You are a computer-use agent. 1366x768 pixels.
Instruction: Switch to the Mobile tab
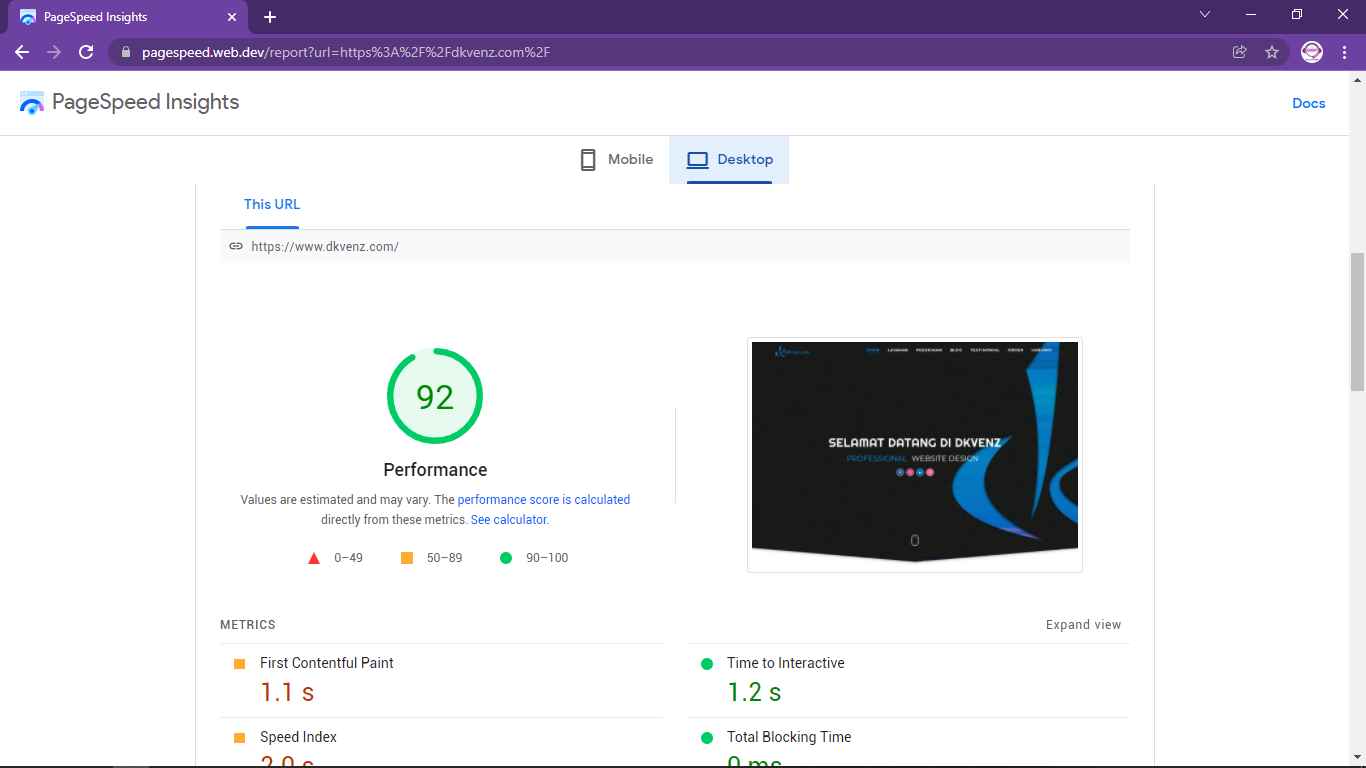(x=617, y=160)
